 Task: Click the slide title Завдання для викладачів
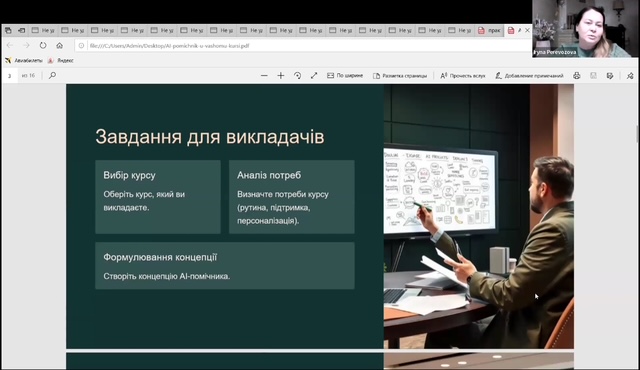210,137
